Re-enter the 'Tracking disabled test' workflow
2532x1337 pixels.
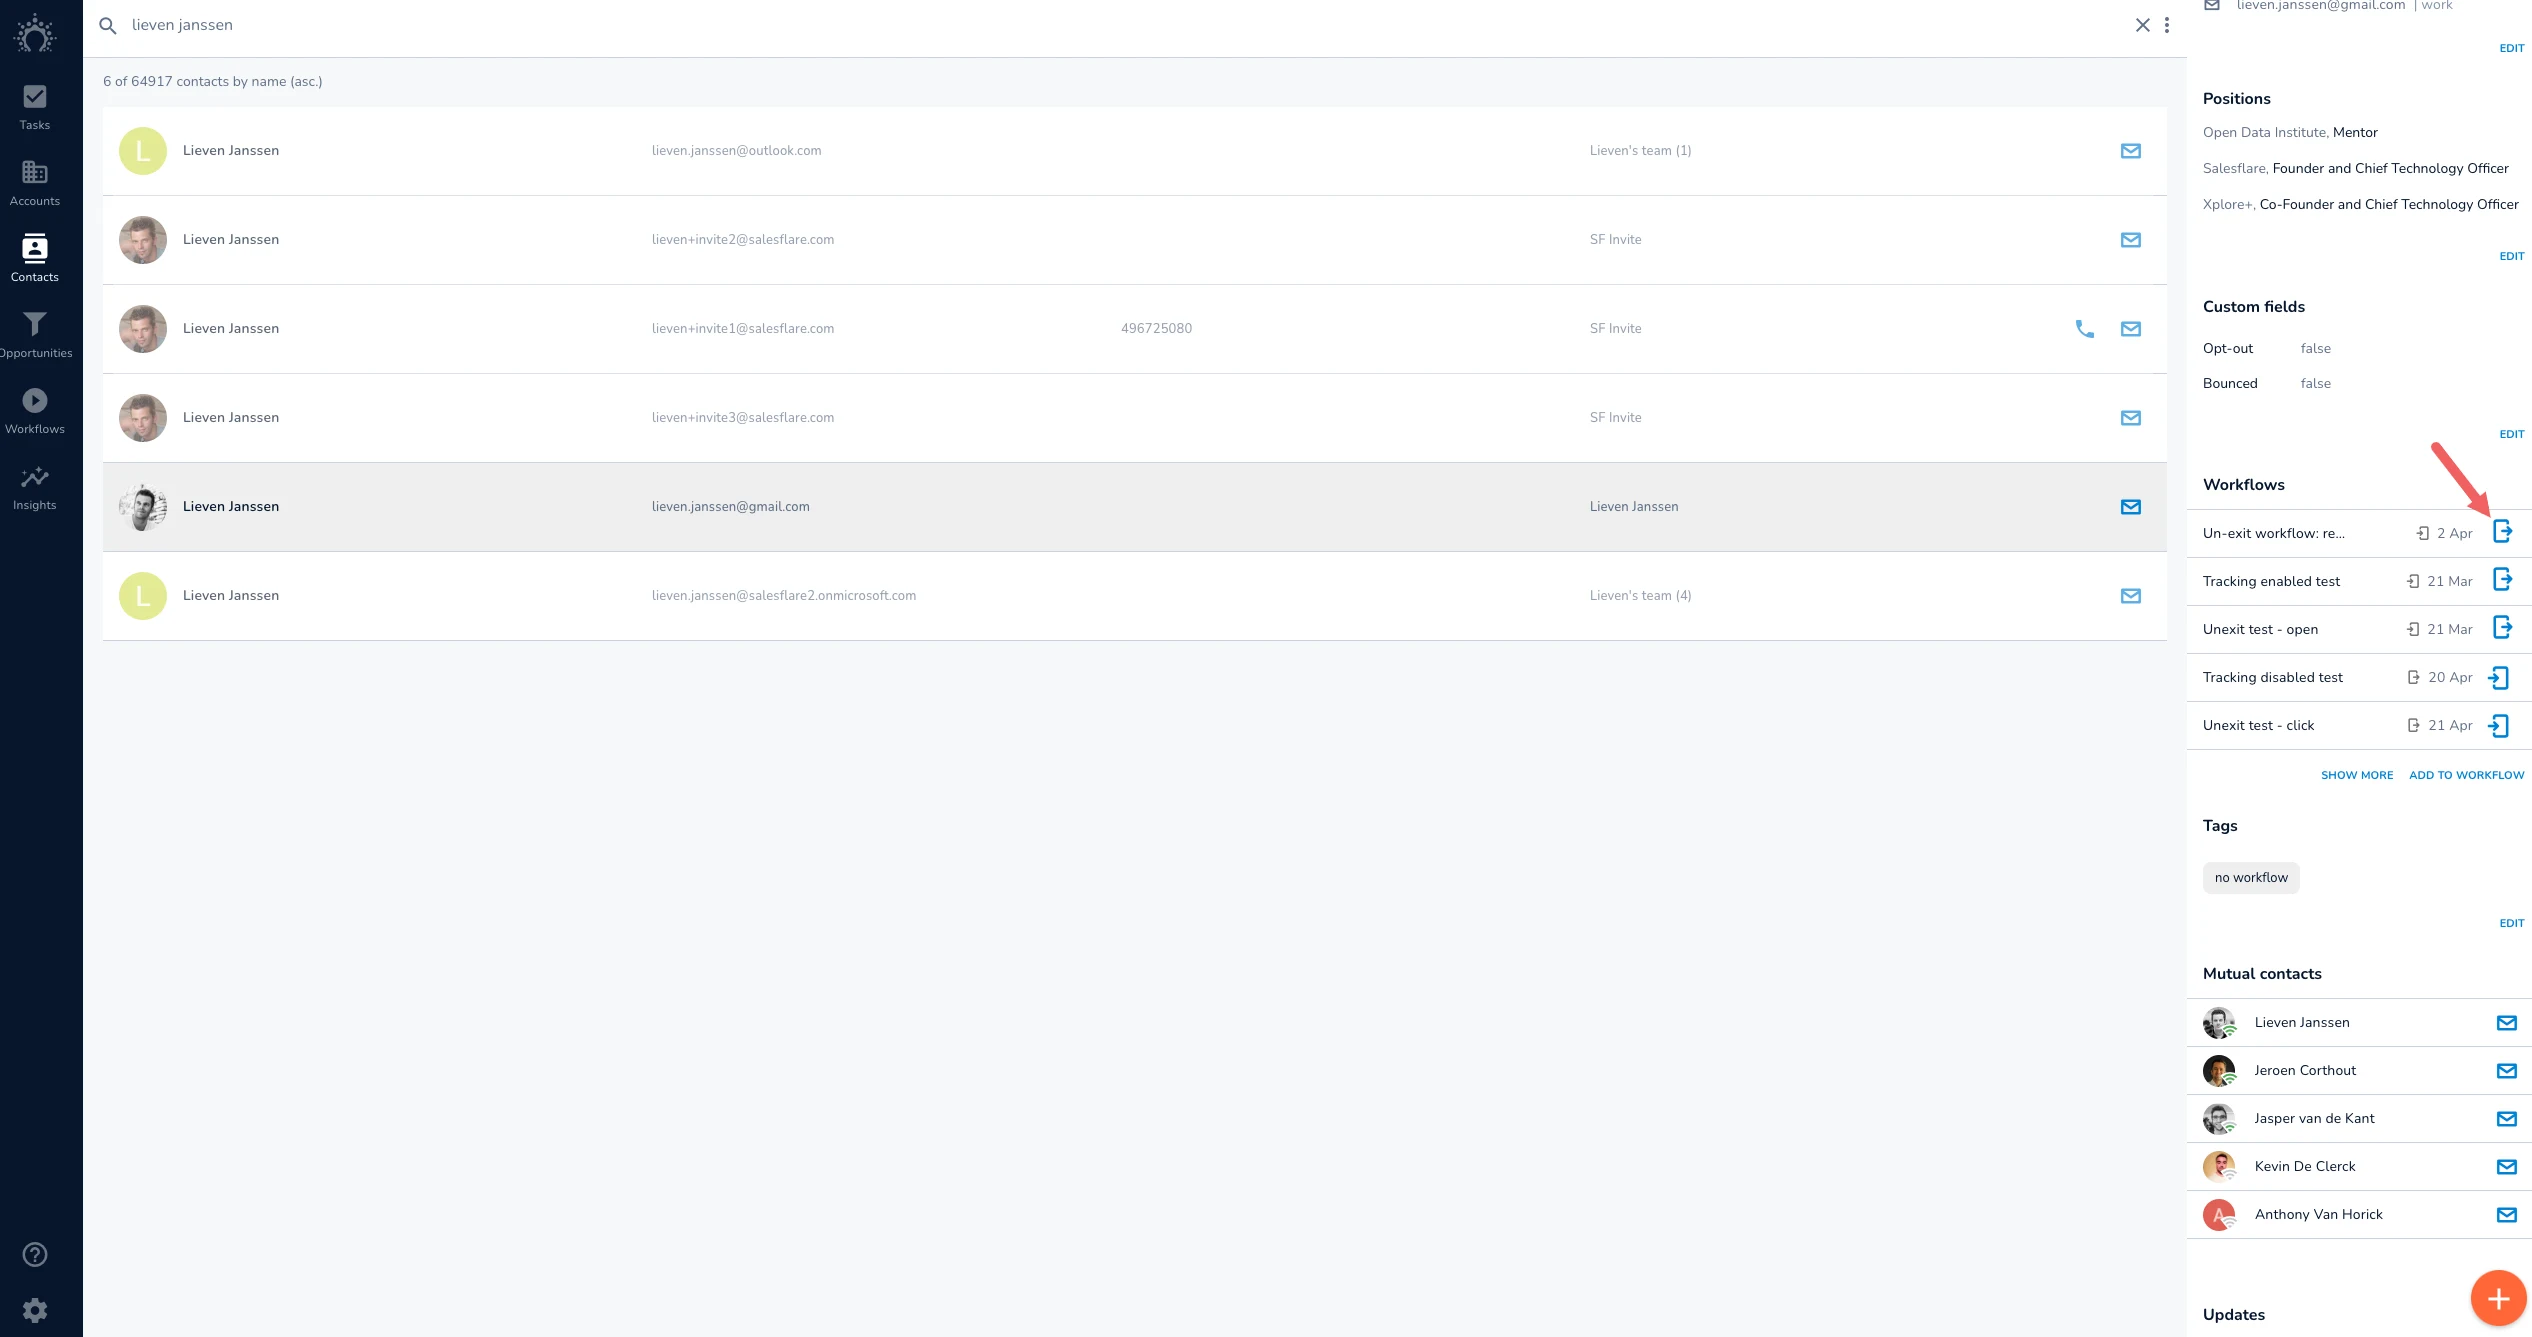[2499, 678]
